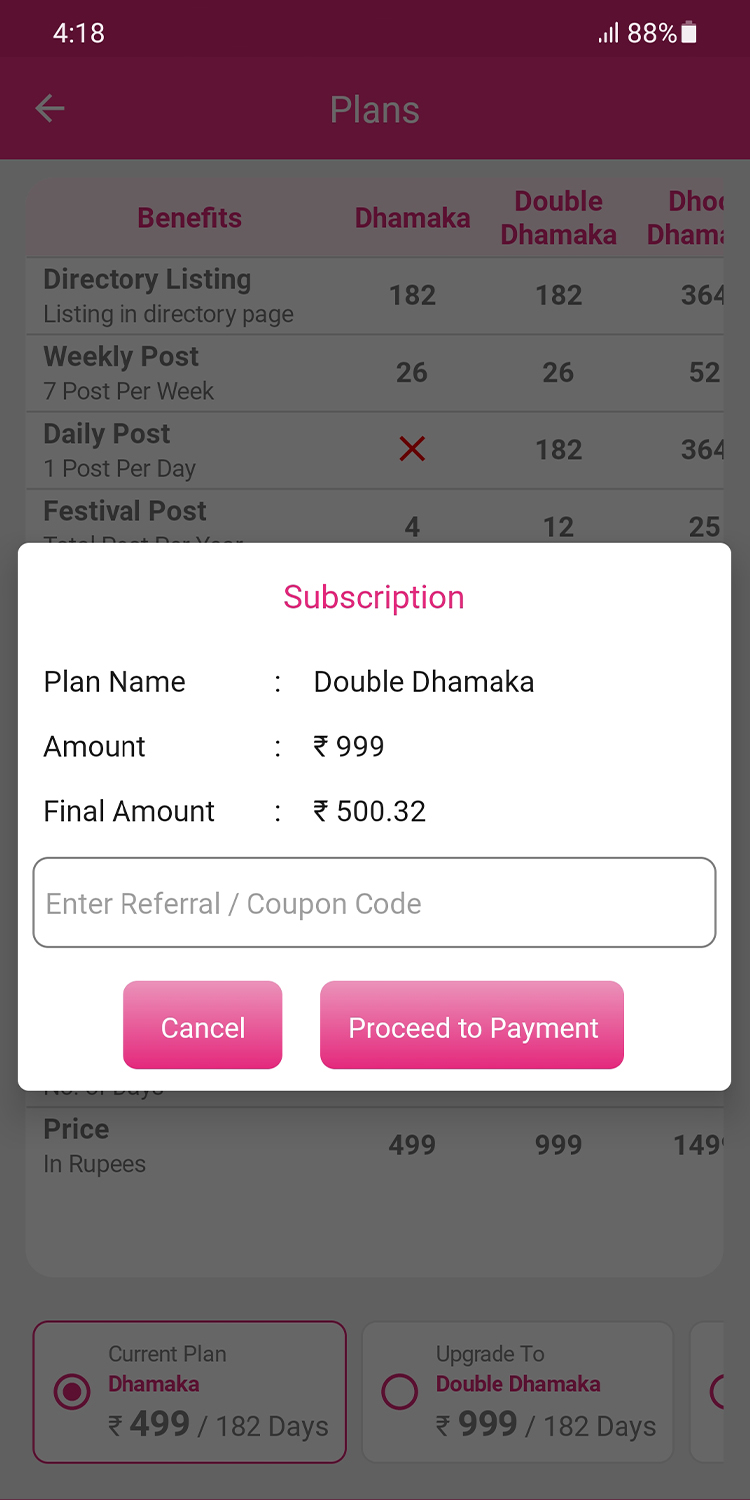This screenshot has height=1500, width=750.
Task: Tap the signal strength icon
Action: click(608, 33)
